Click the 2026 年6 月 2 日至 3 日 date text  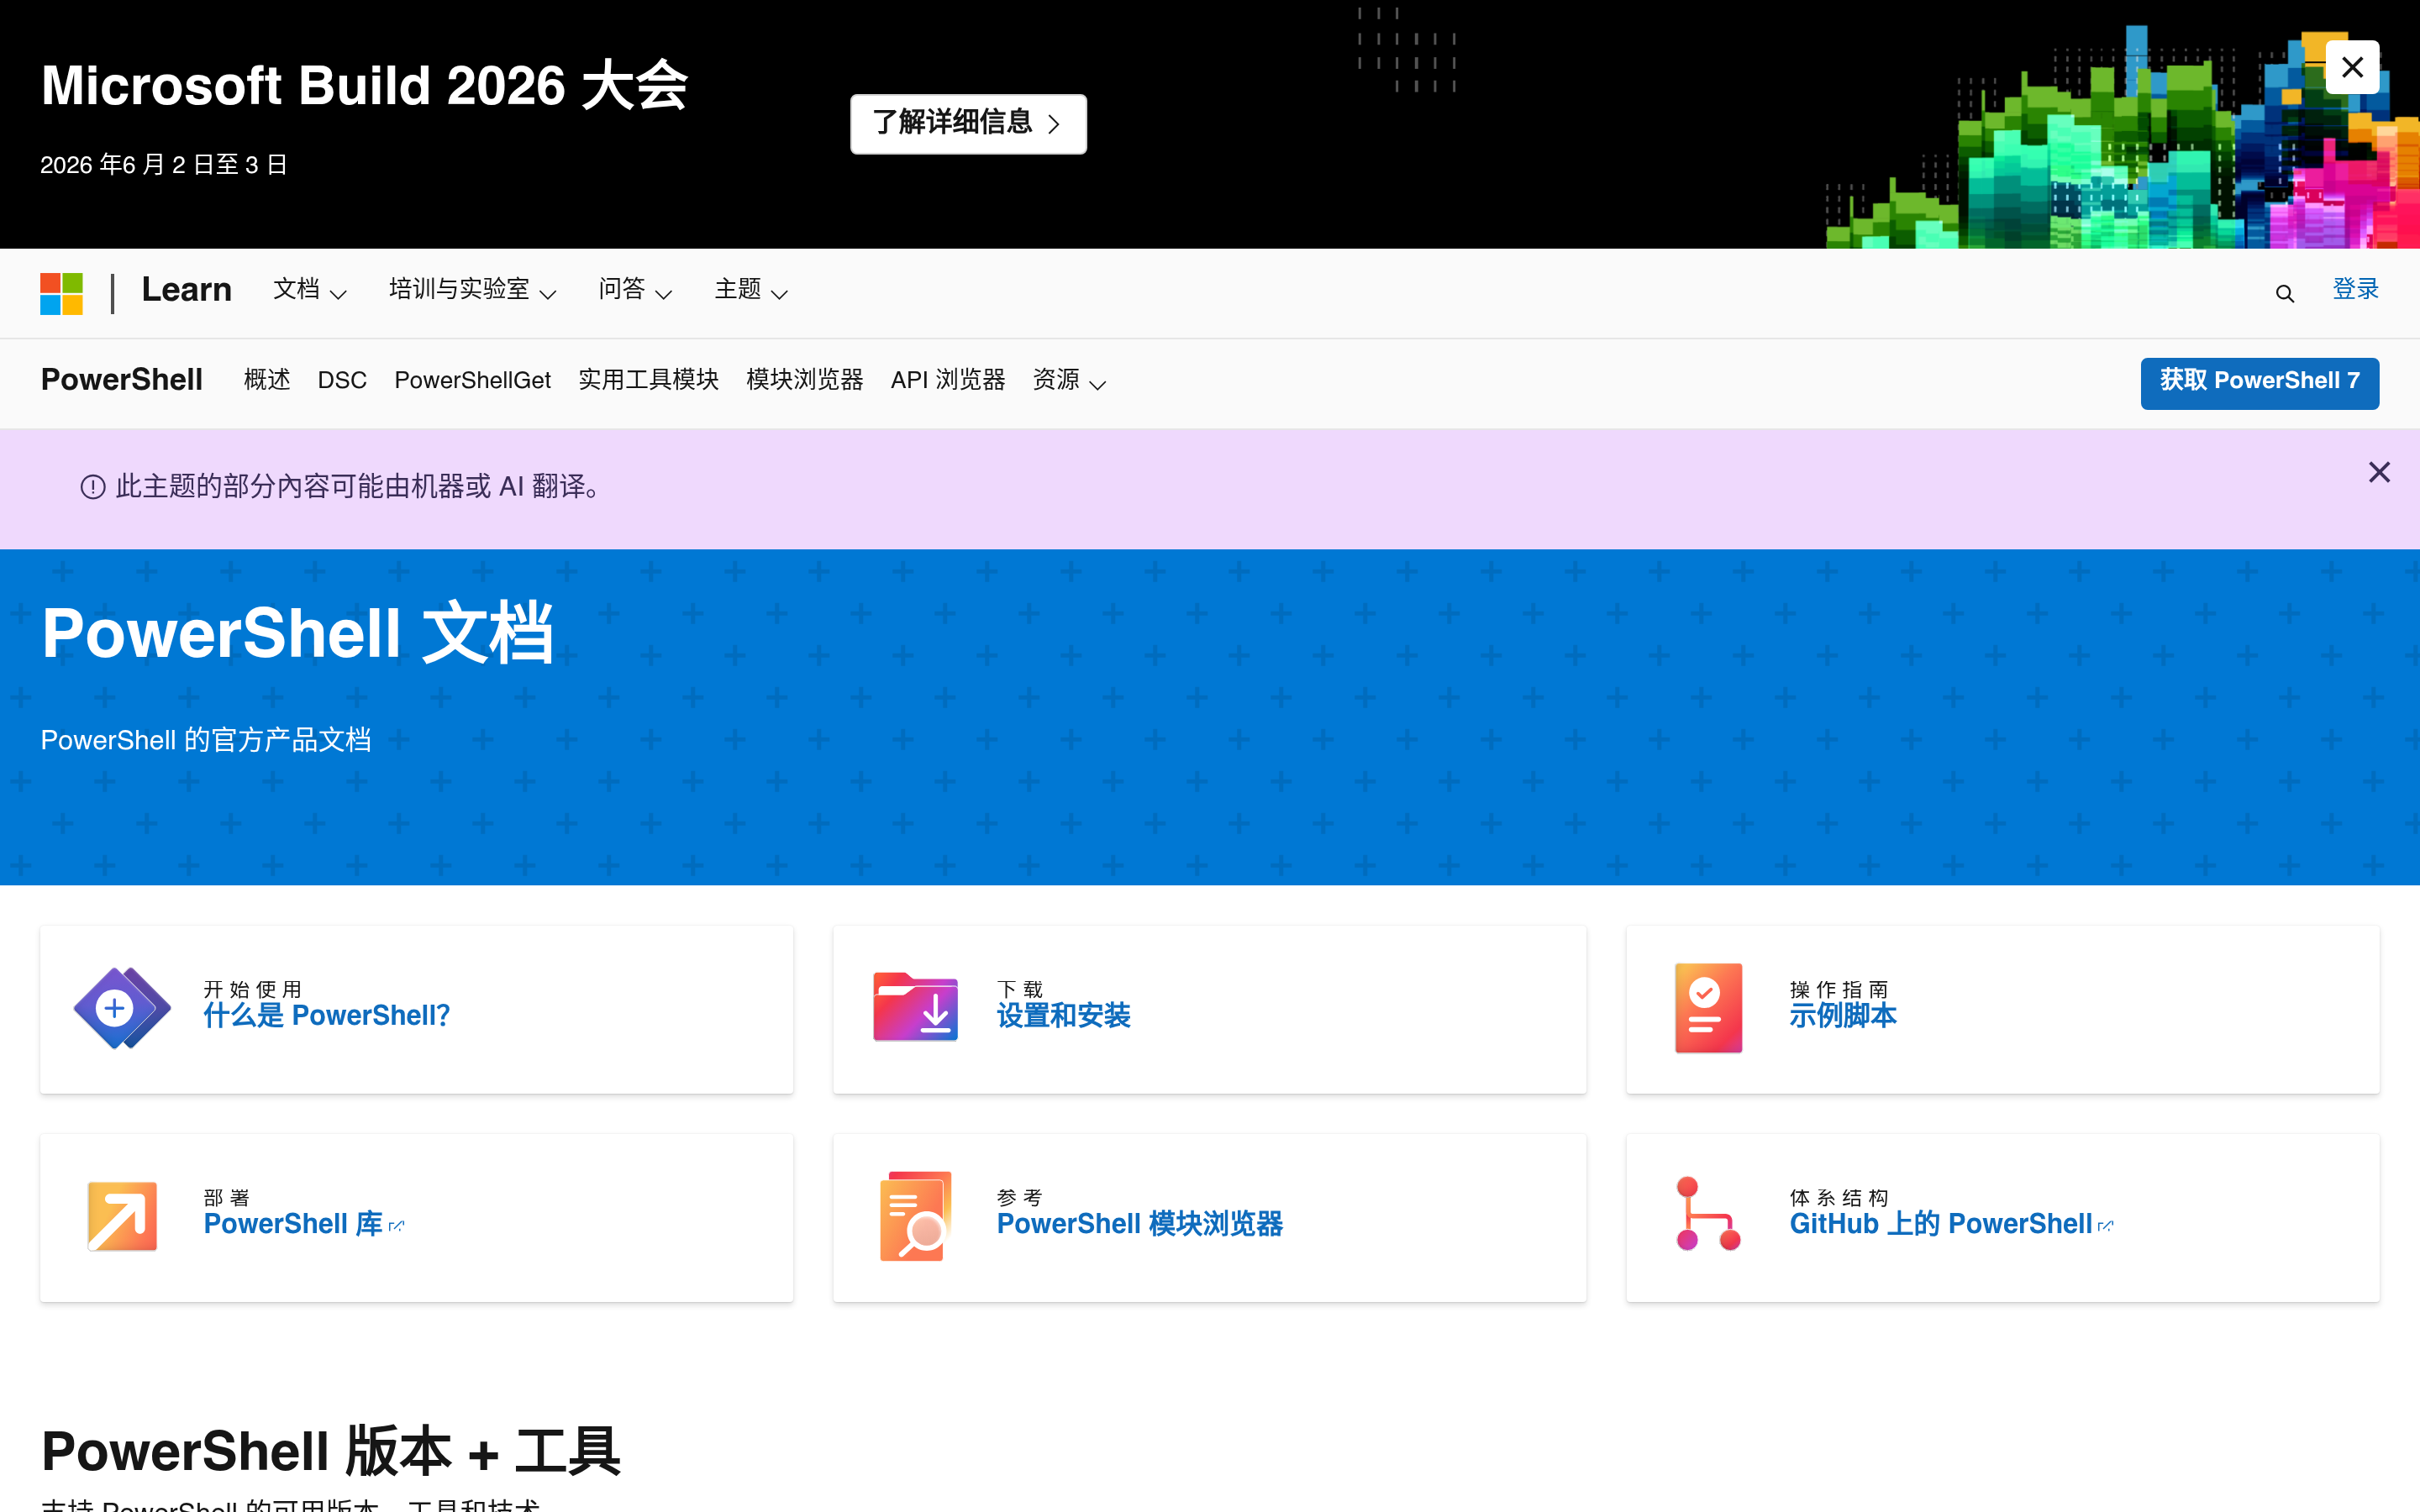point(164,165)
